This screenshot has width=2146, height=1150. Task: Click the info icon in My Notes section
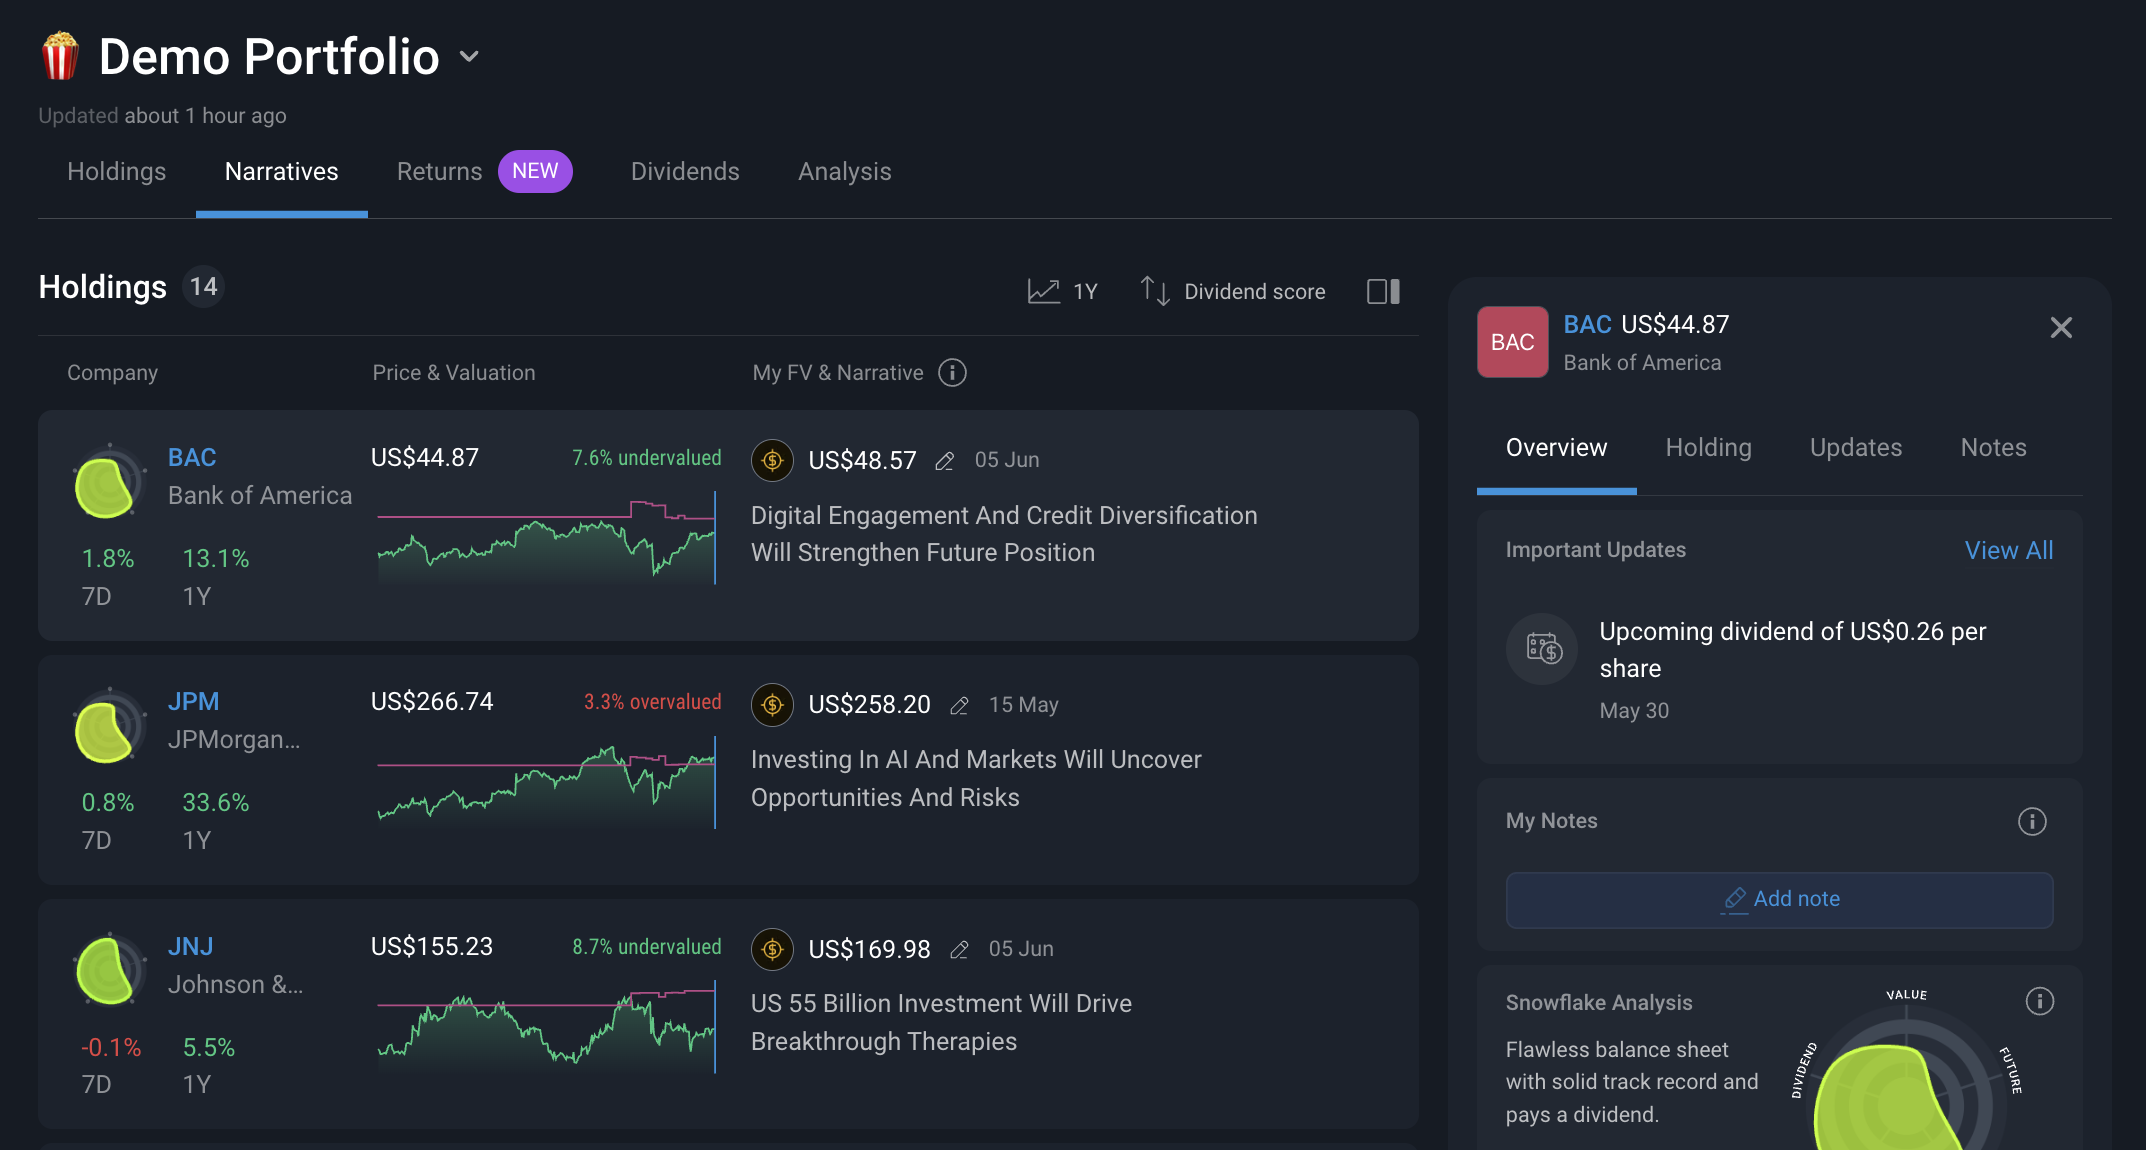click(x=2031, y=821)
